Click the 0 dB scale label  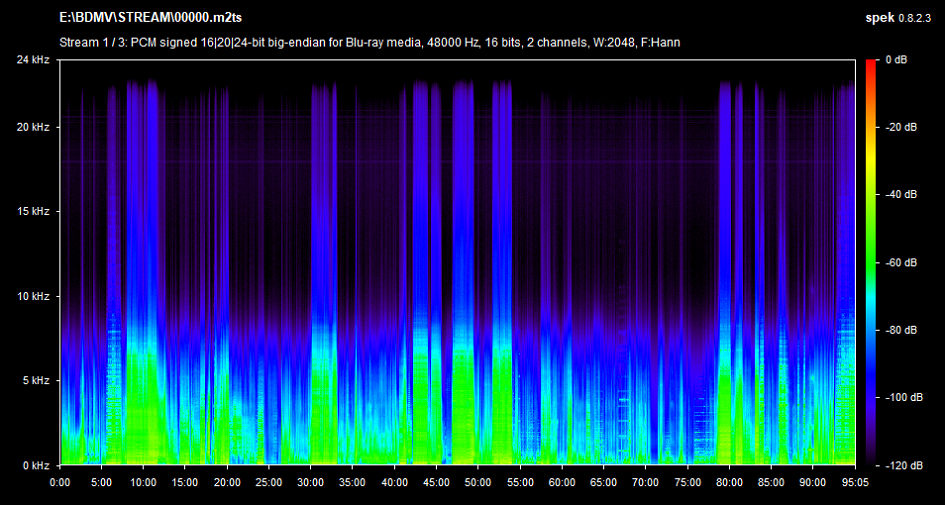[x=896, y=60]
